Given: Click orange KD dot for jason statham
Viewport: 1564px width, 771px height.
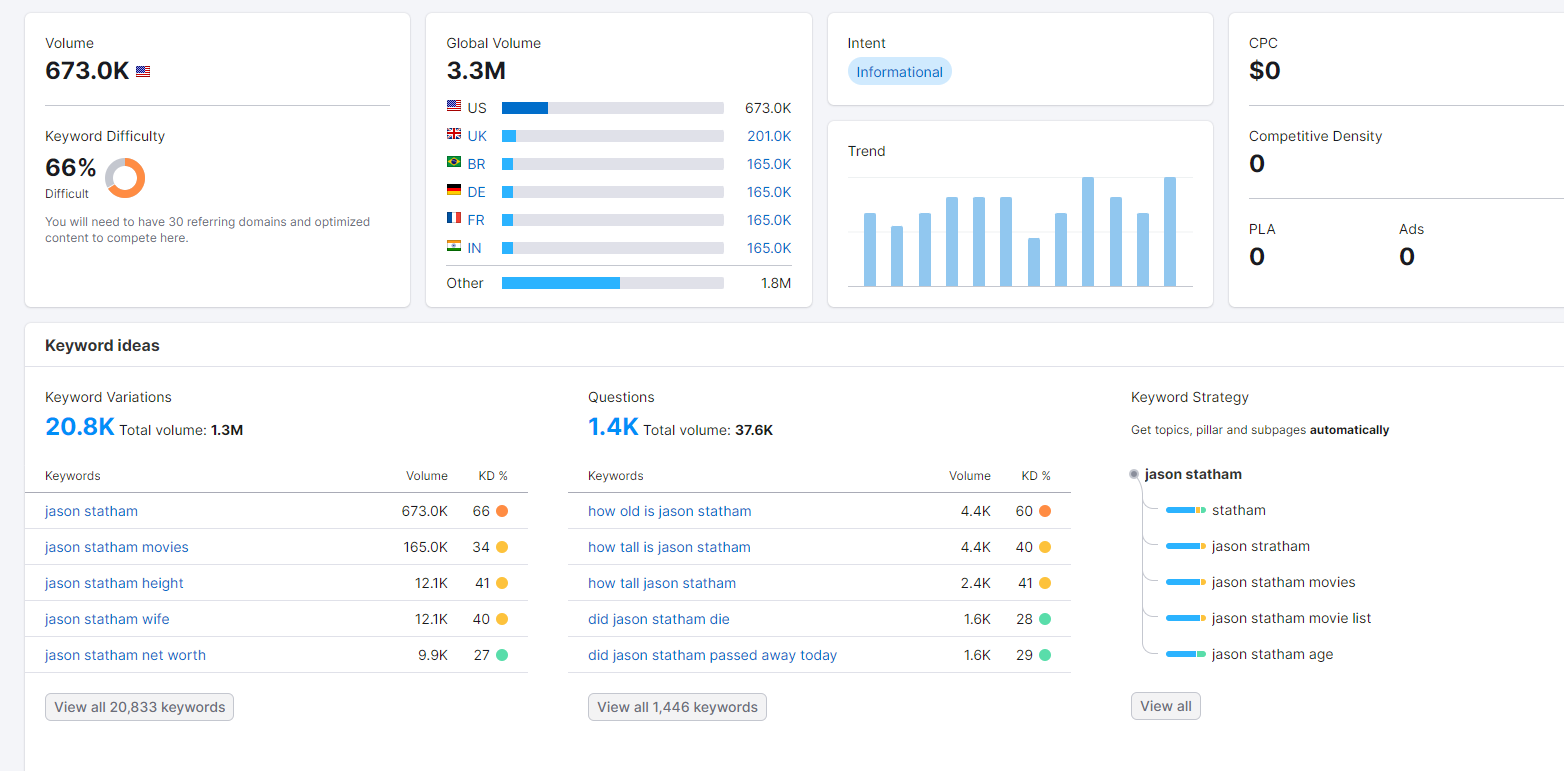Looking at the screenshot, I should pos(502,511).
